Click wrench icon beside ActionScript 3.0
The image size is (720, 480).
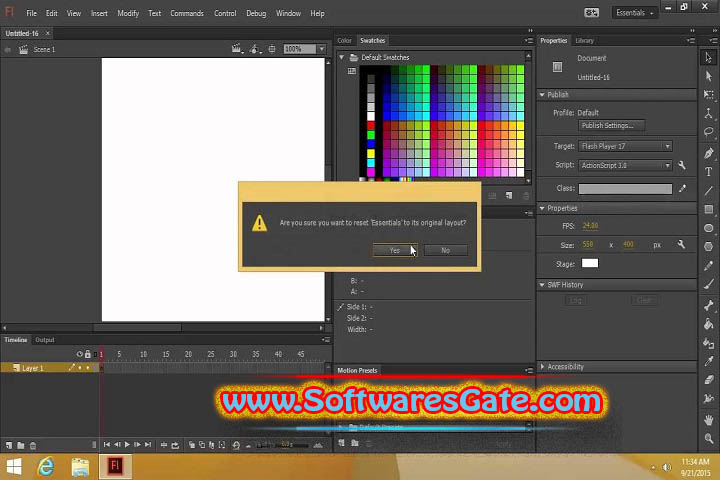click(682, 165)
